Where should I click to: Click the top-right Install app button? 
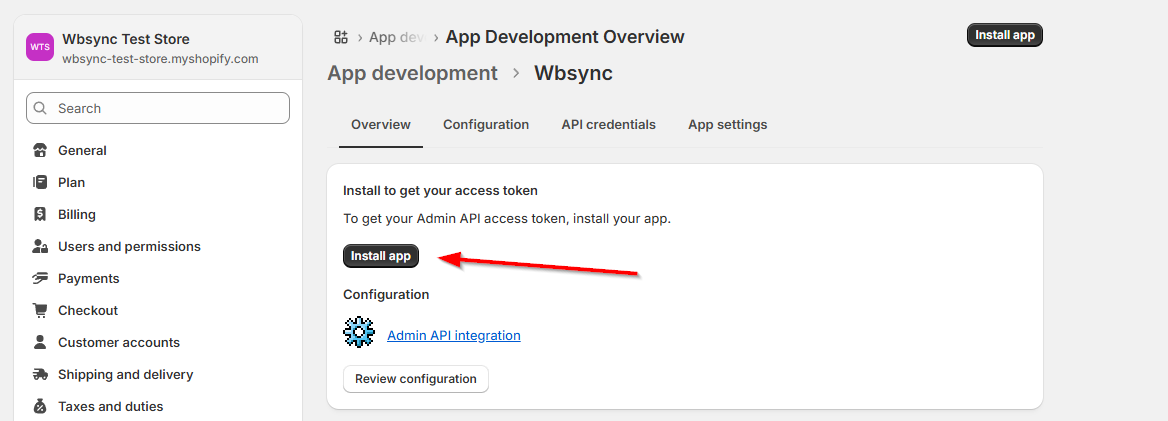1004,35
